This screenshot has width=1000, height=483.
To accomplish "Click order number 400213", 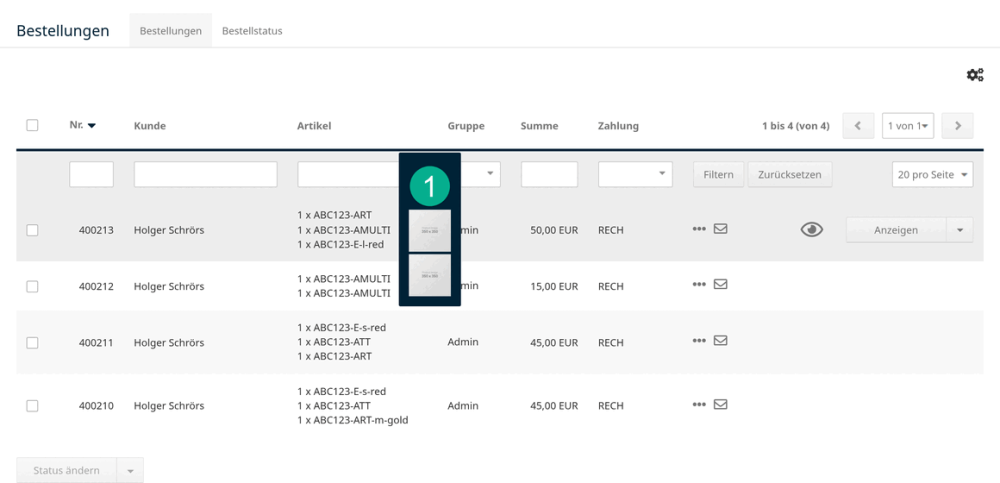I will (x=96, y=230).
